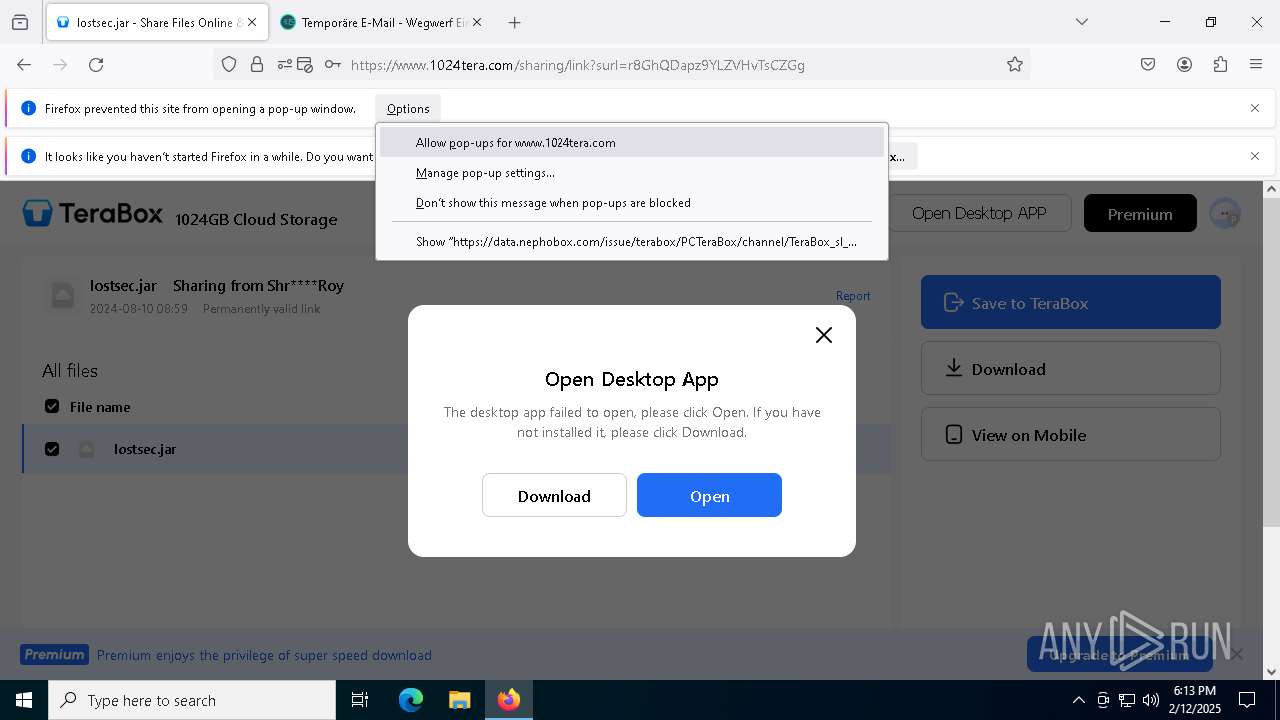Click View on Mobile button
The width and height of the screenshot is (1280, 720).
pos(1071,434)
